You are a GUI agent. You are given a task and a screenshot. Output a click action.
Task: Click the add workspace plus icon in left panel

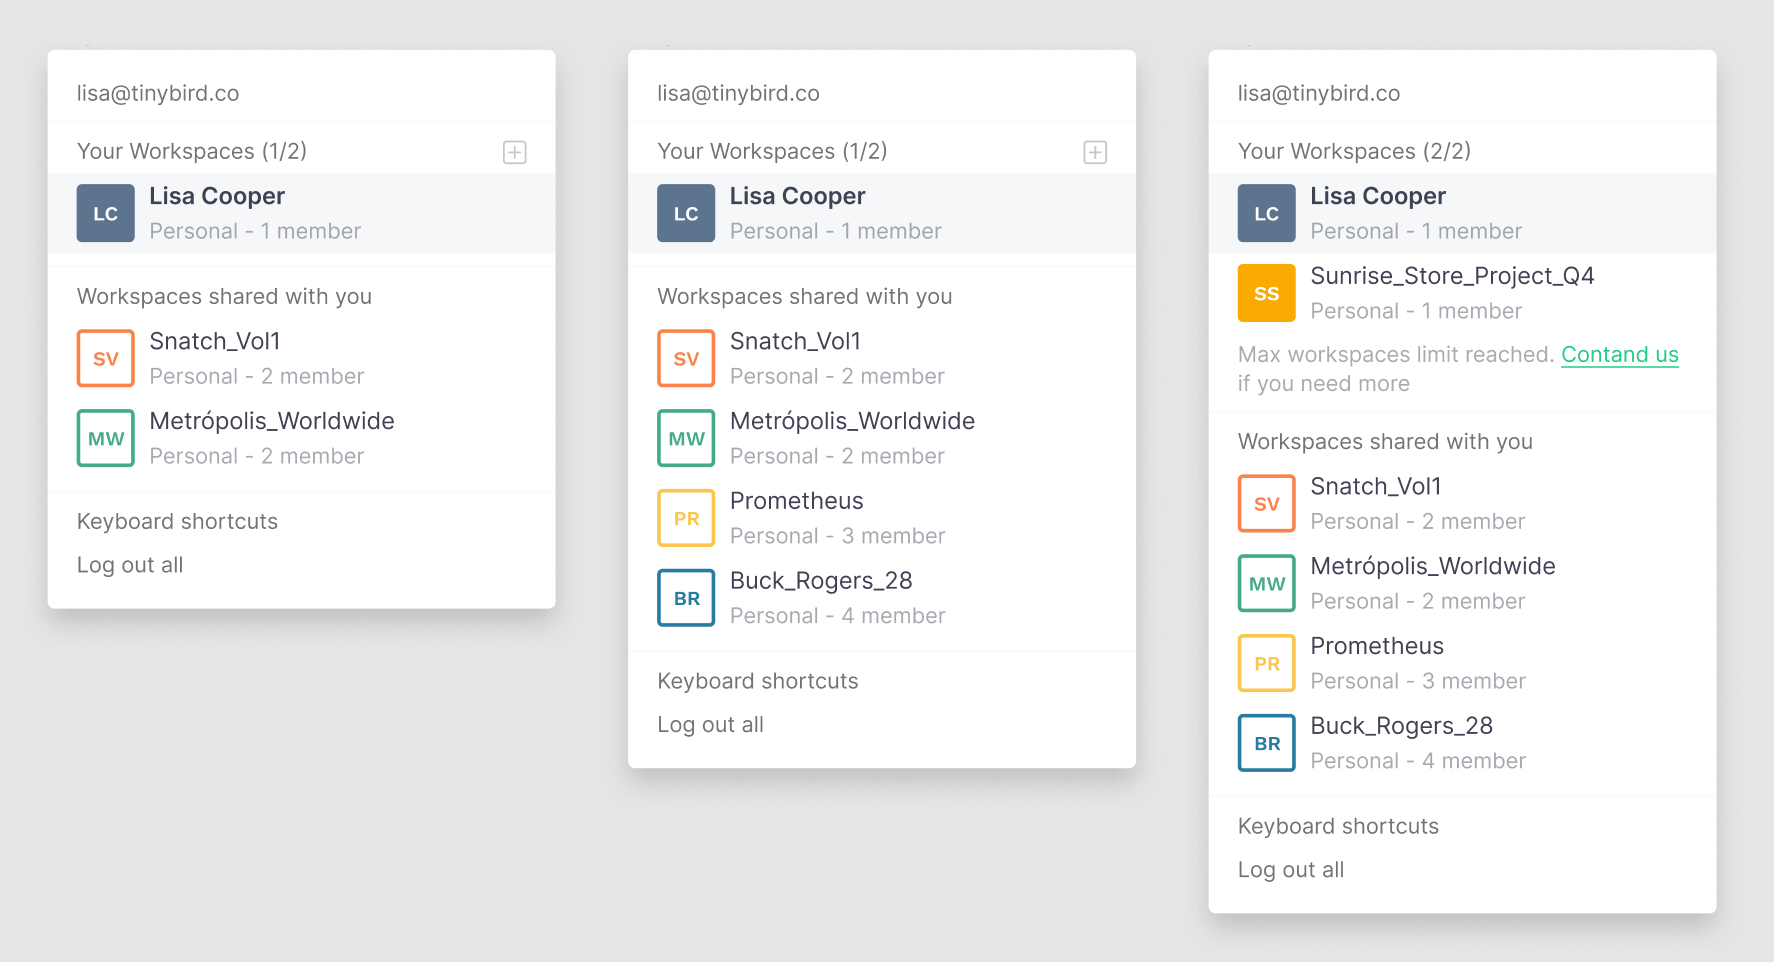pyautogui.click(x=514, y=152)
